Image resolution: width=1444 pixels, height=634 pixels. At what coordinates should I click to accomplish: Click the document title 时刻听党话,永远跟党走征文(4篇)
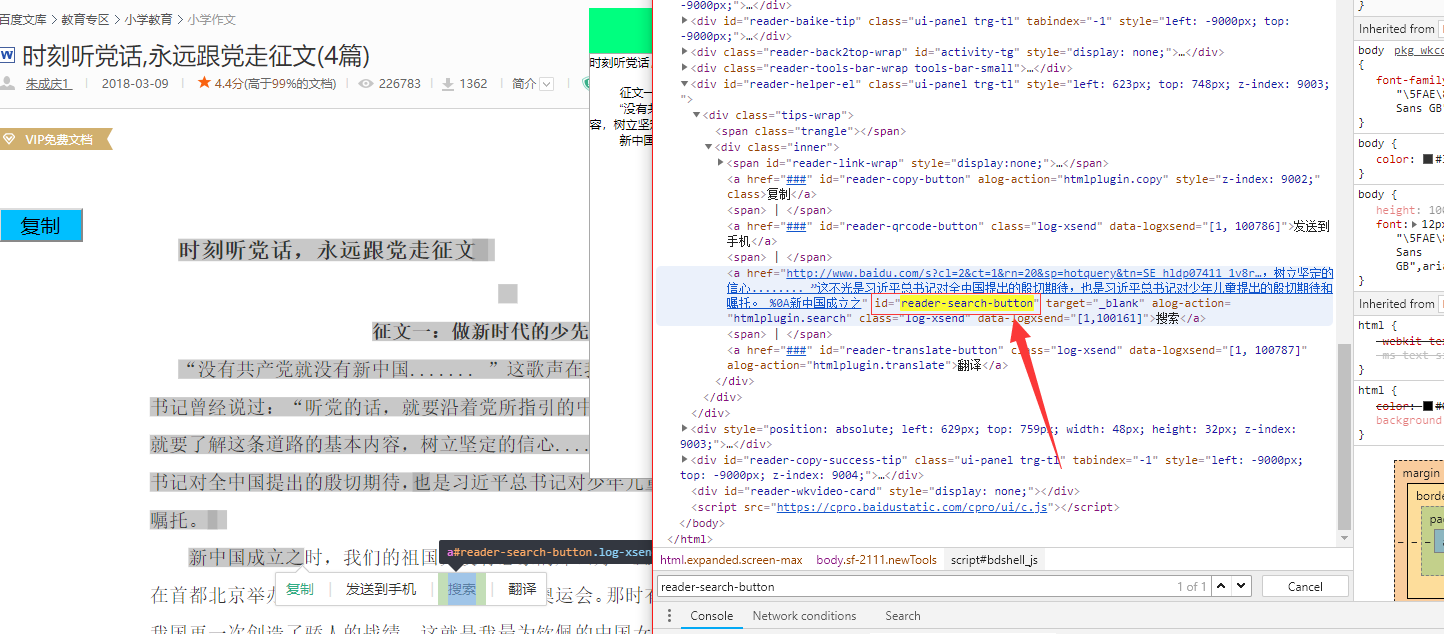[x=196, y=54]
